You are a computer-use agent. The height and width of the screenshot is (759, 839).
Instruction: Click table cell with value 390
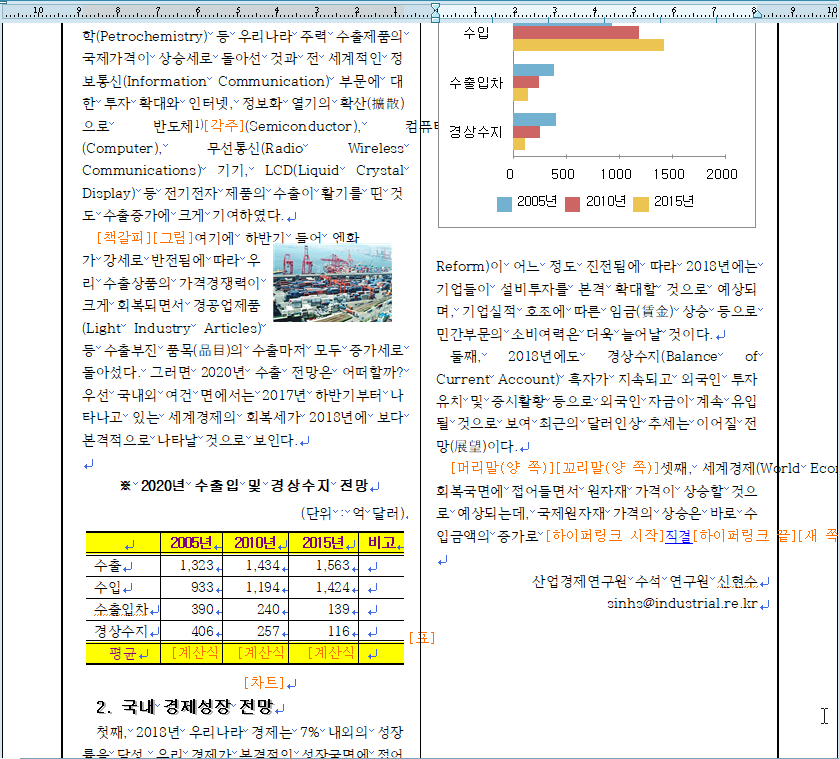click(x=192, y=609)
